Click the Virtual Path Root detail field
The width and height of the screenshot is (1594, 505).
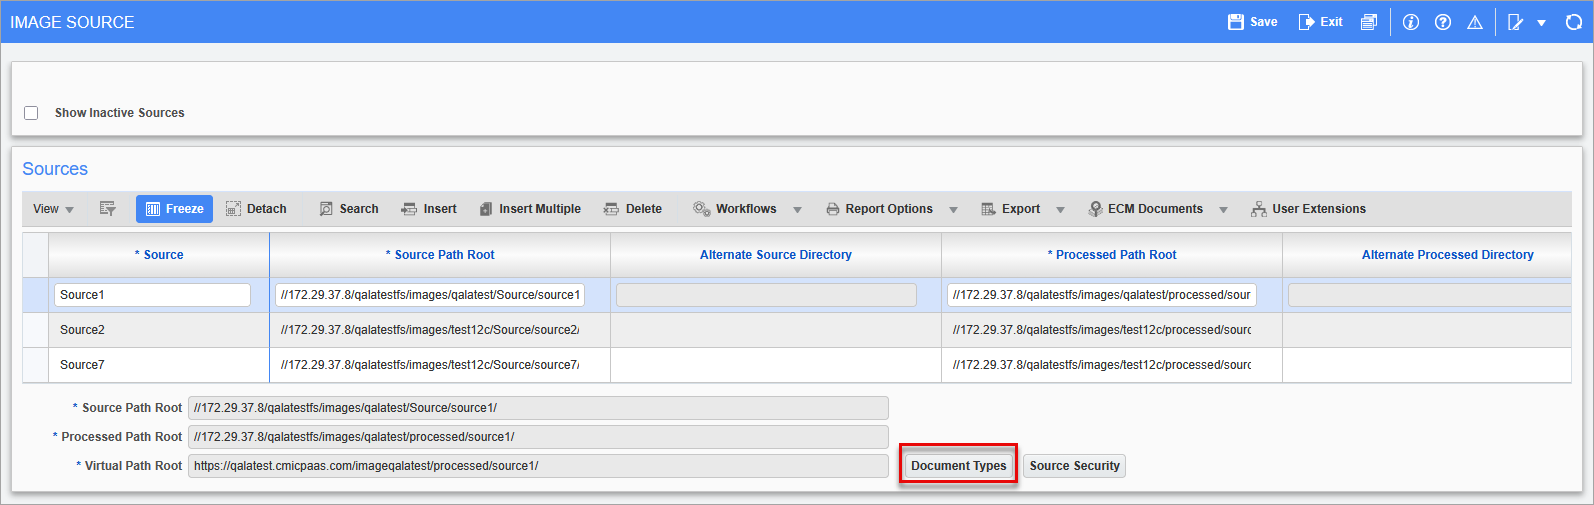(x=538, y=466)
